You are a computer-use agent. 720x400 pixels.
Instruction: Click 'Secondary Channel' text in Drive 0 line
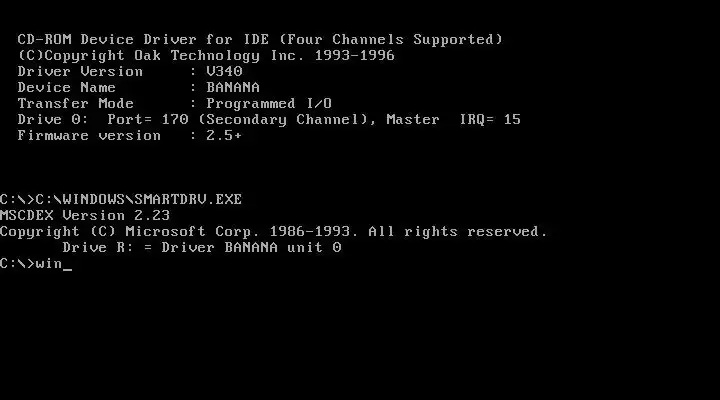[x=287, y=119]
